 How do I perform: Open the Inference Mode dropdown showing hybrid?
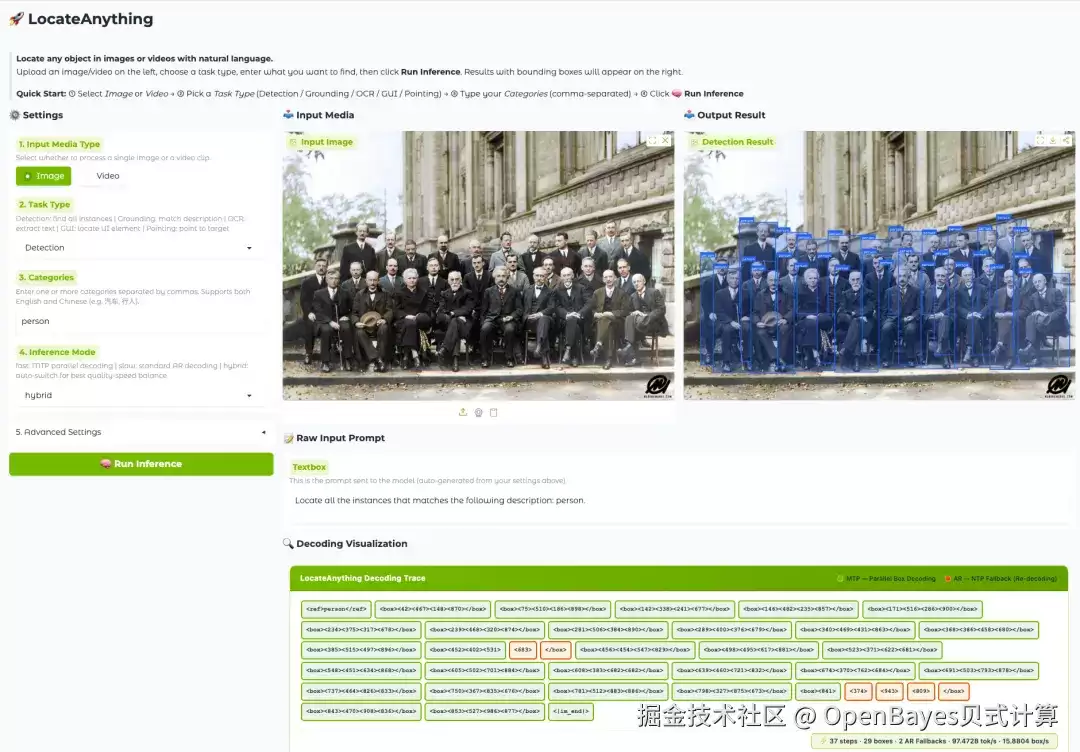click(139, 395)
